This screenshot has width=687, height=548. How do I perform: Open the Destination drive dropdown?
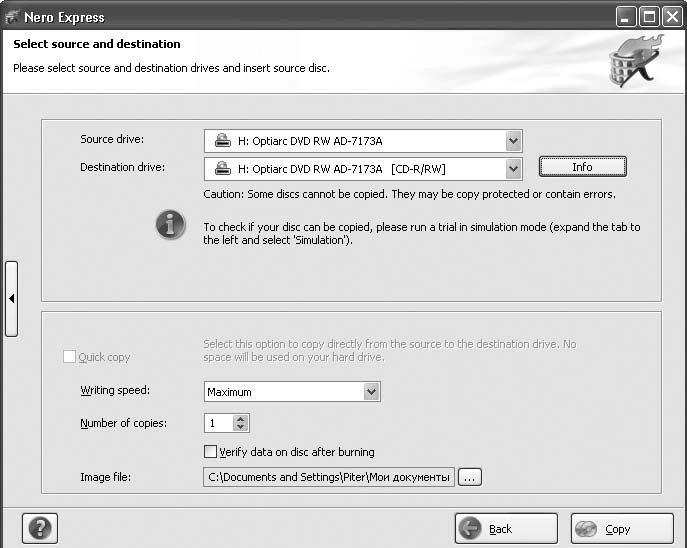coord(513,168)
